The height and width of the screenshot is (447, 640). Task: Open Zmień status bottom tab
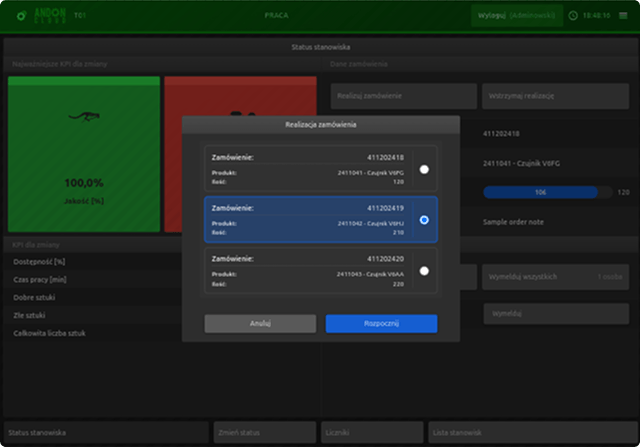click(264, 432)
